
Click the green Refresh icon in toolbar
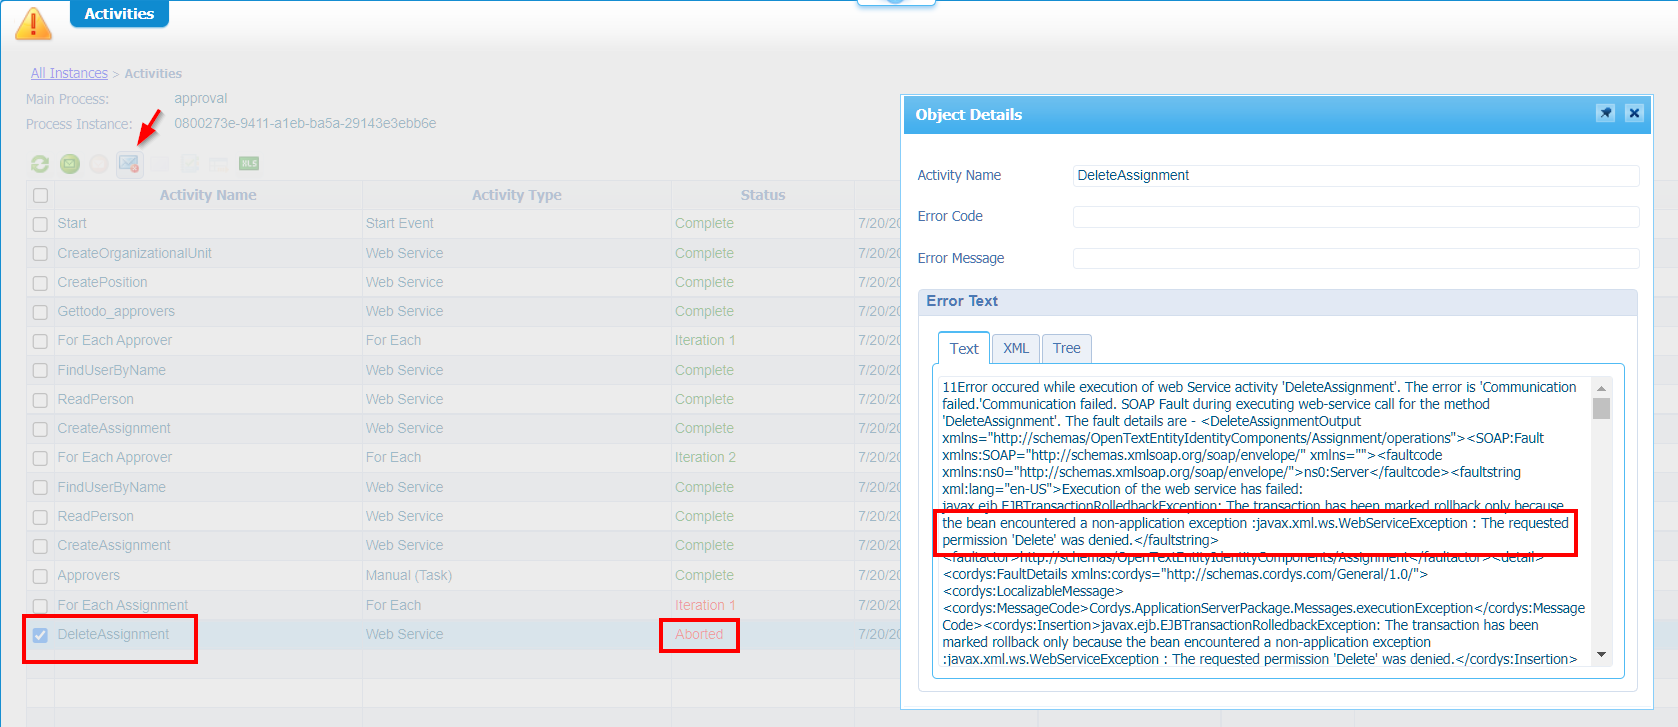tap(40, 164)
